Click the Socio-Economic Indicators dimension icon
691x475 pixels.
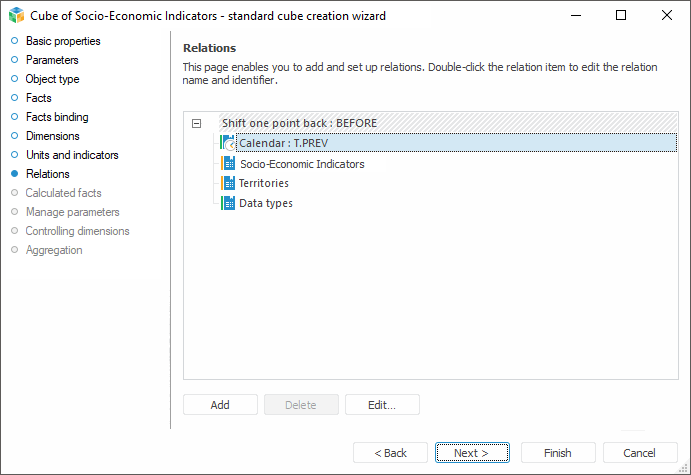[228, 164]
